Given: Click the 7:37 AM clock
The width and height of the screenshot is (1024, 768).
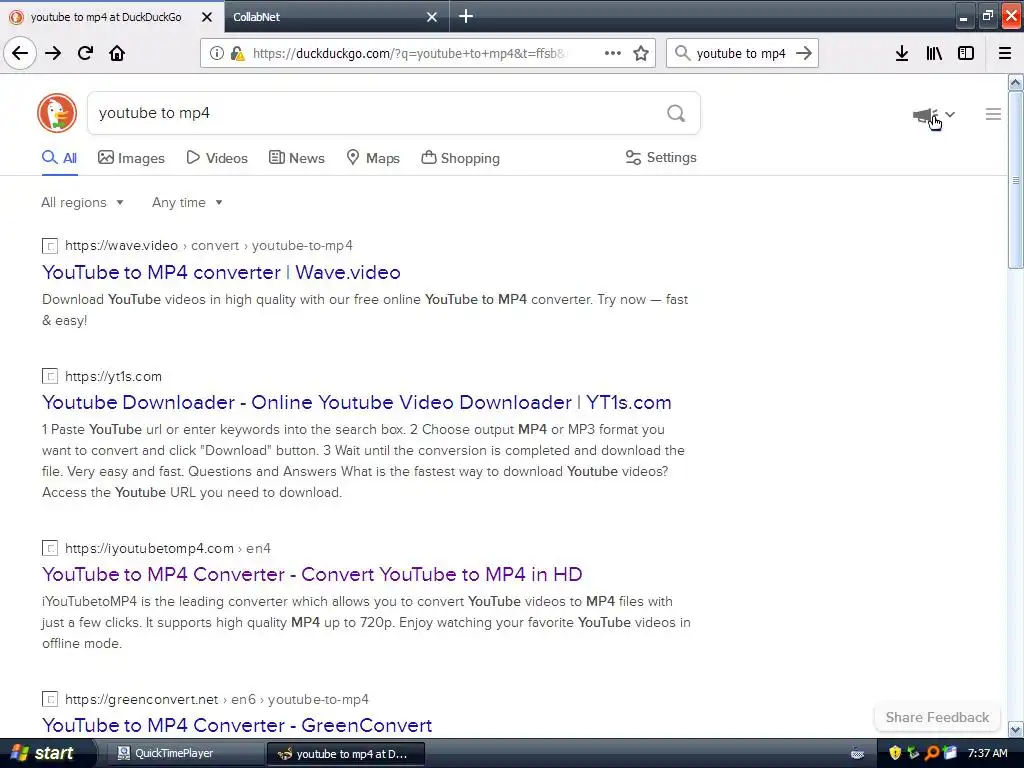Looking at the screenshot, I should click(x=987, y=753).
